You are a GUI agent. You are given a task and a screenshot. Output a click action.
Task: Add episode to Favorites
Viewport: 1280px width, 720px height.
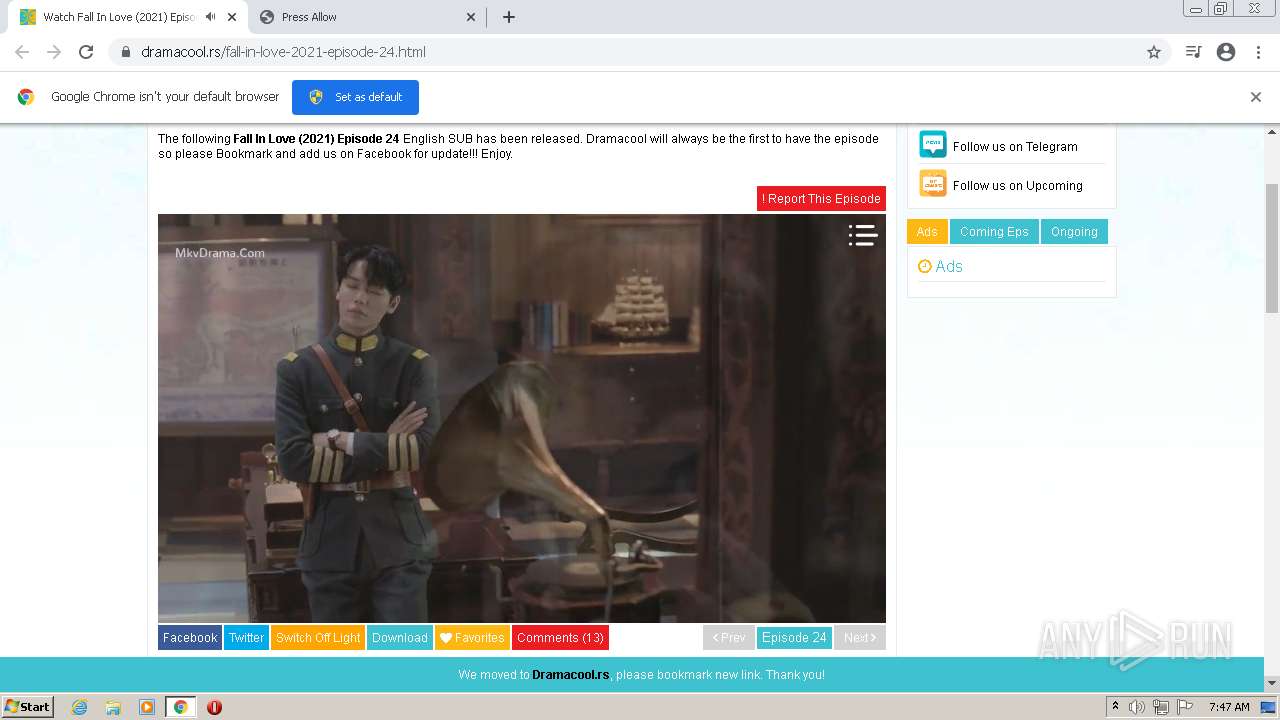coord(472,638)
